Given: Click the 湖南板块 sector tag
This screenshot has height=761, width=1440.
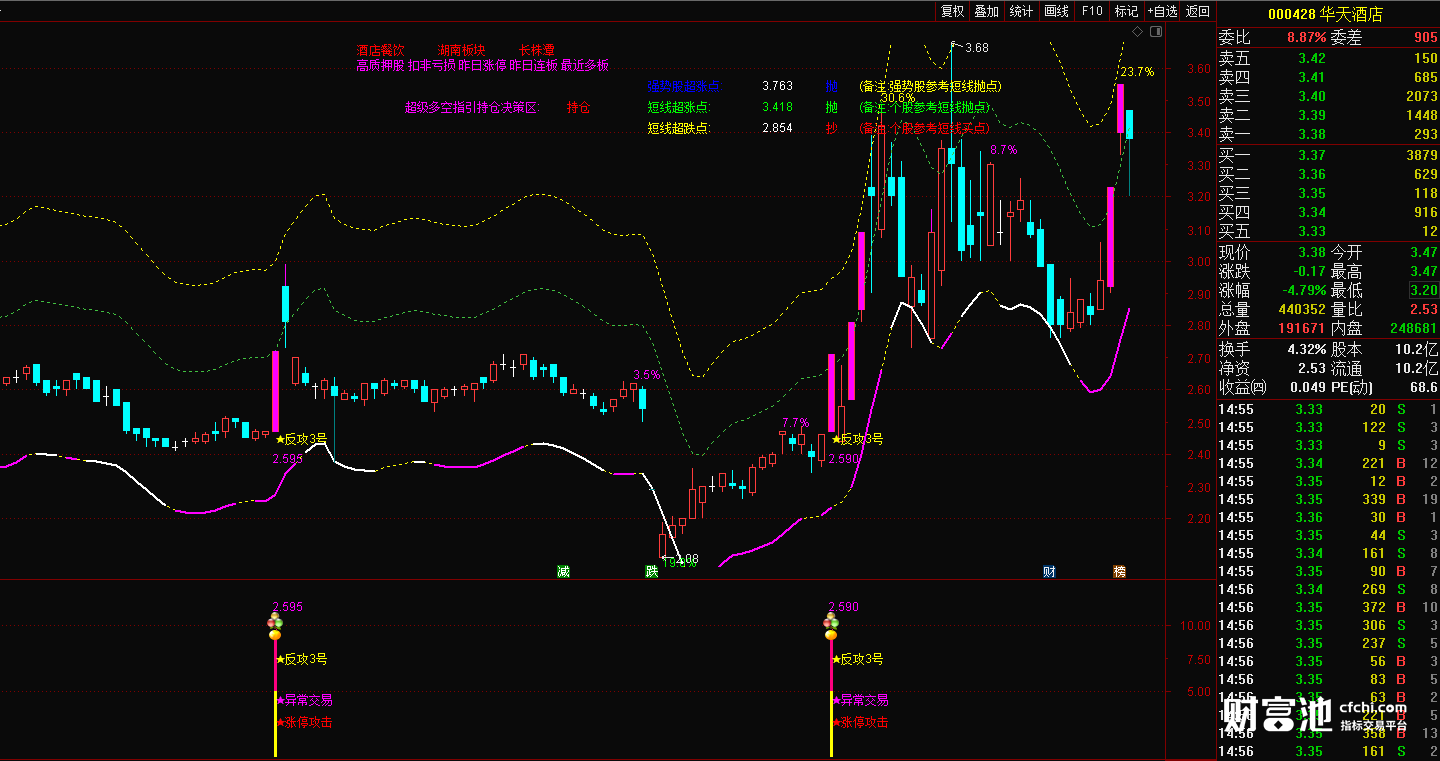Looking at the screenshot, I should 461,50.
